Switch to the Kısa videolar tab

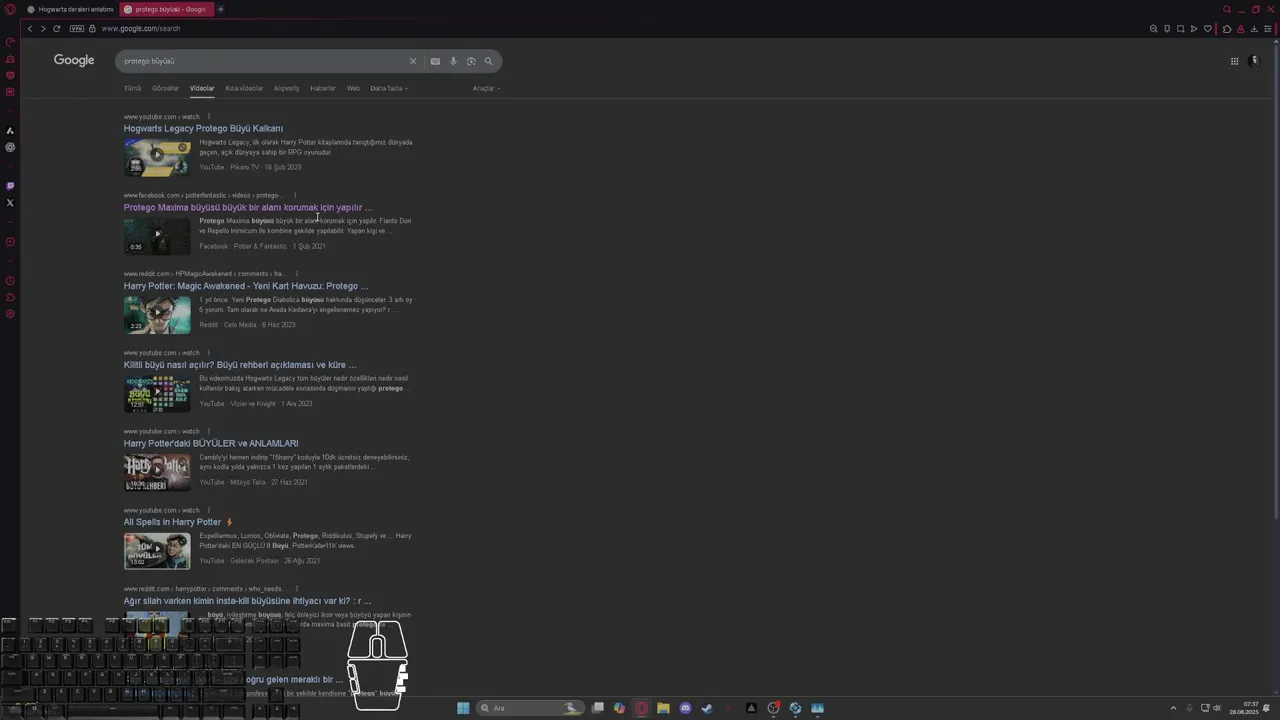[x=244, y=88]
